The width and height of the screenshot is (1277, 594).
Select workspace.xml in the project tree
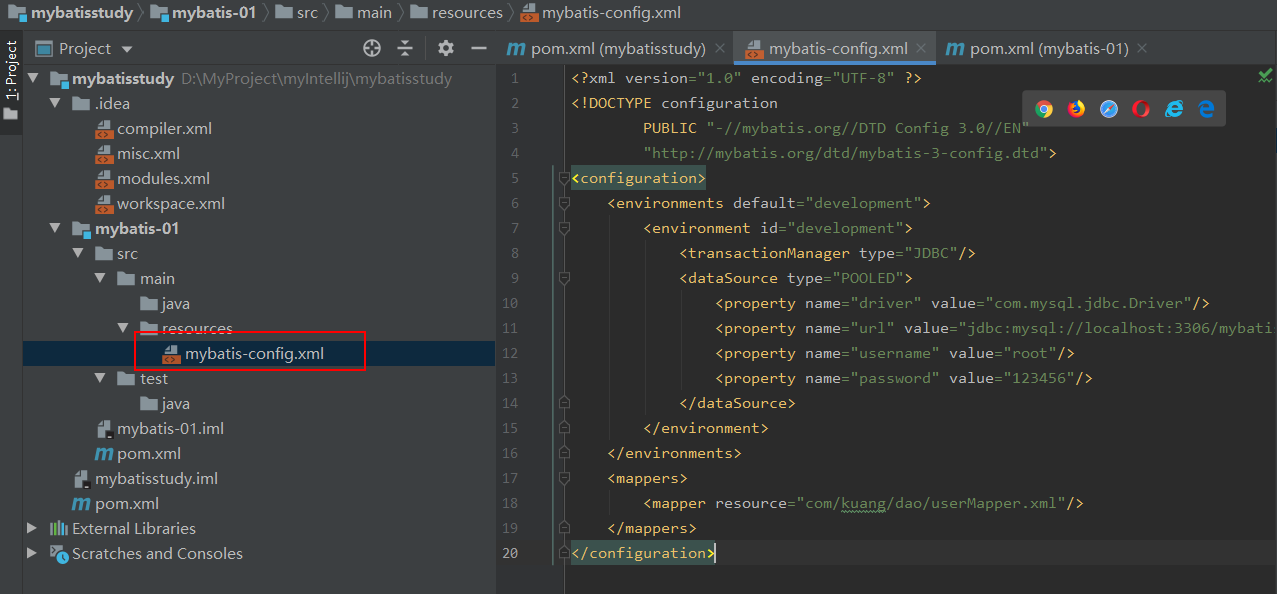[x=171, y=203]
